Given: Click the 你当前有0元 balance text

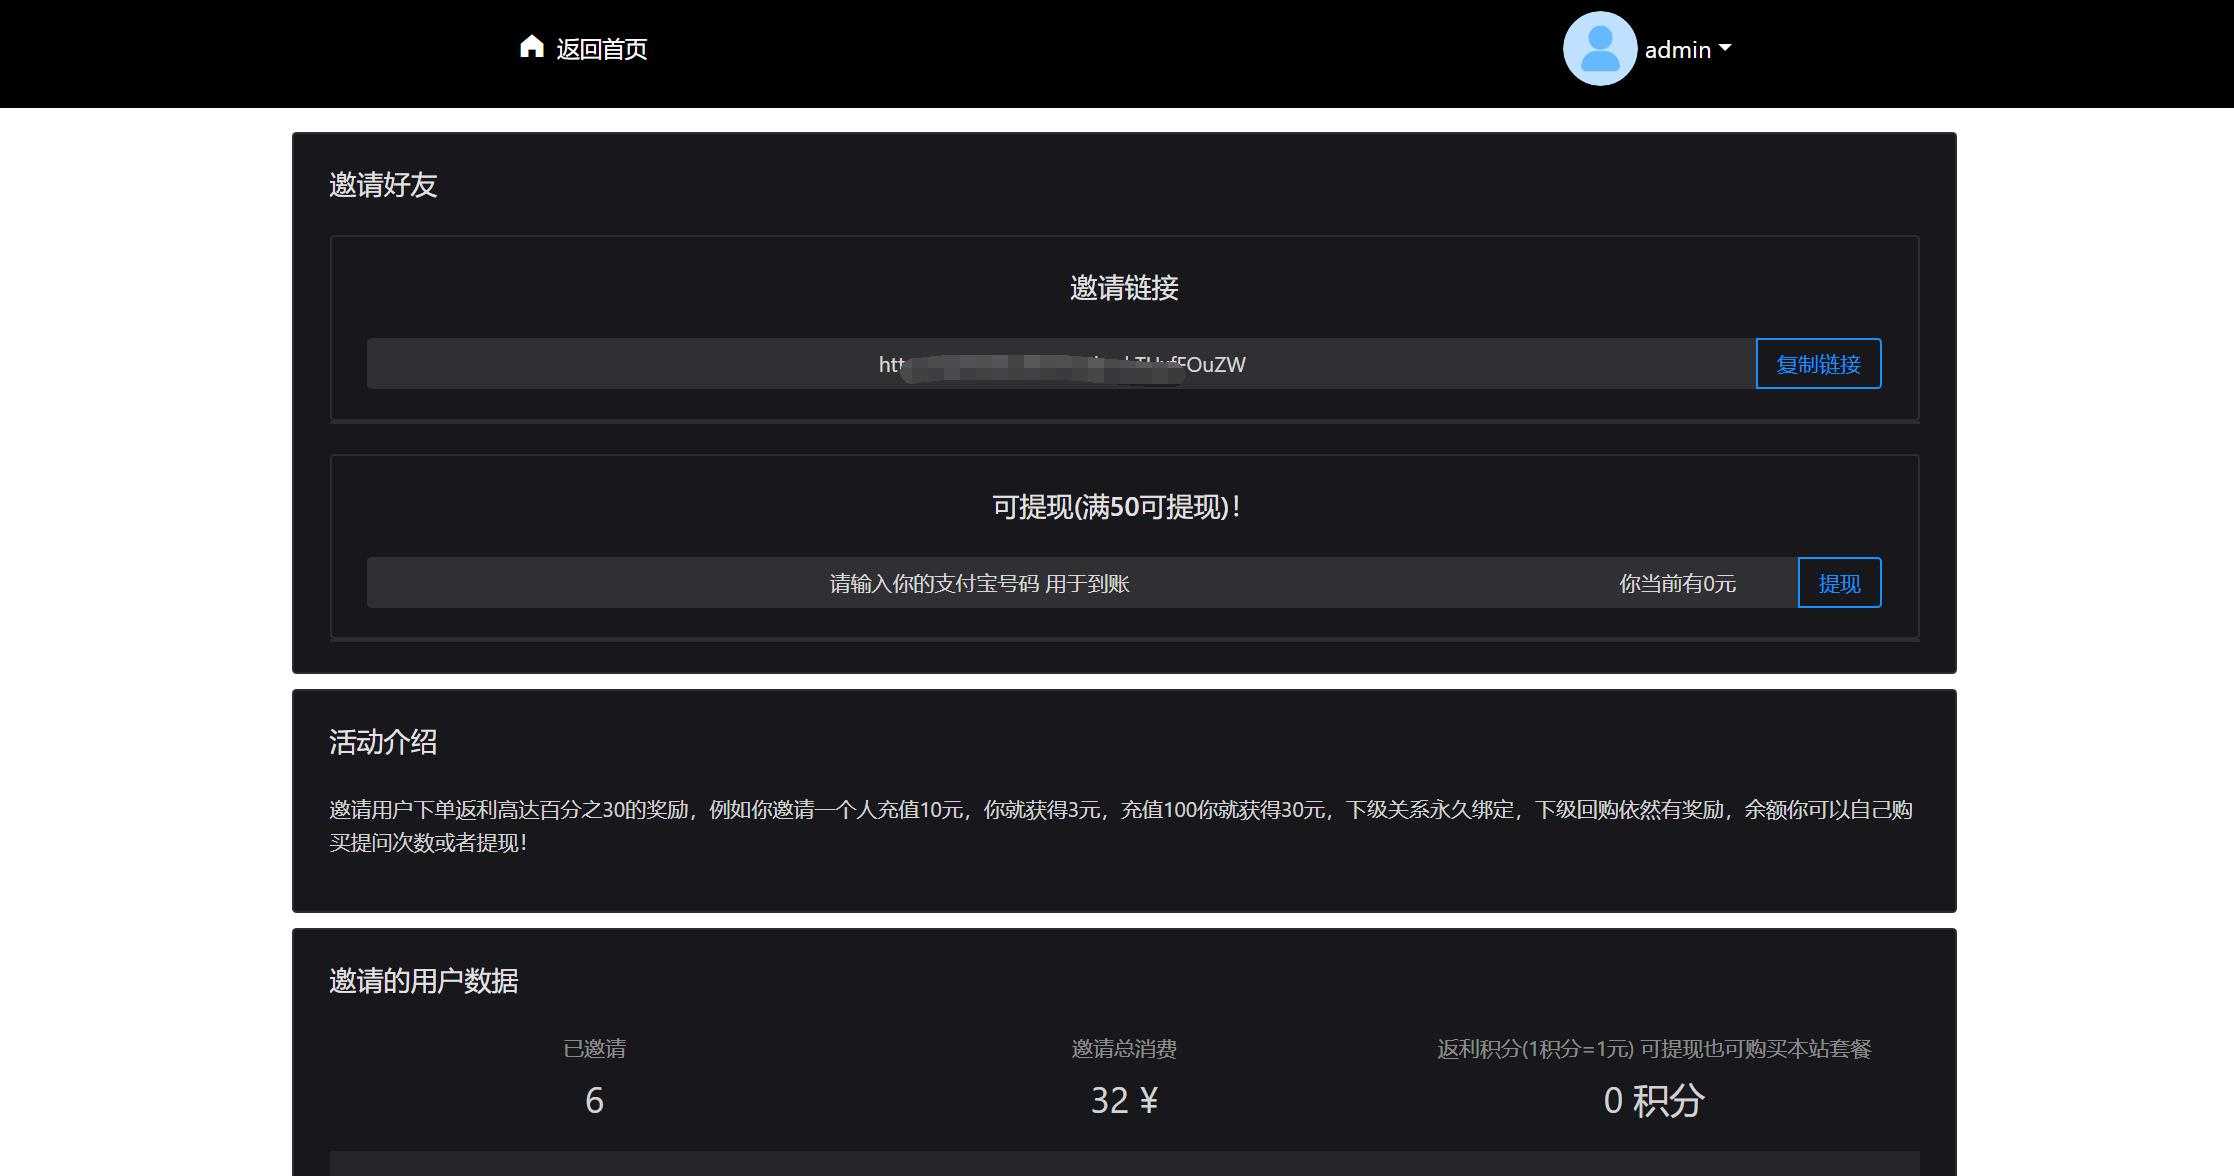Looking at the screenshot, I should pyautogui.click(x=1676, y=583).
